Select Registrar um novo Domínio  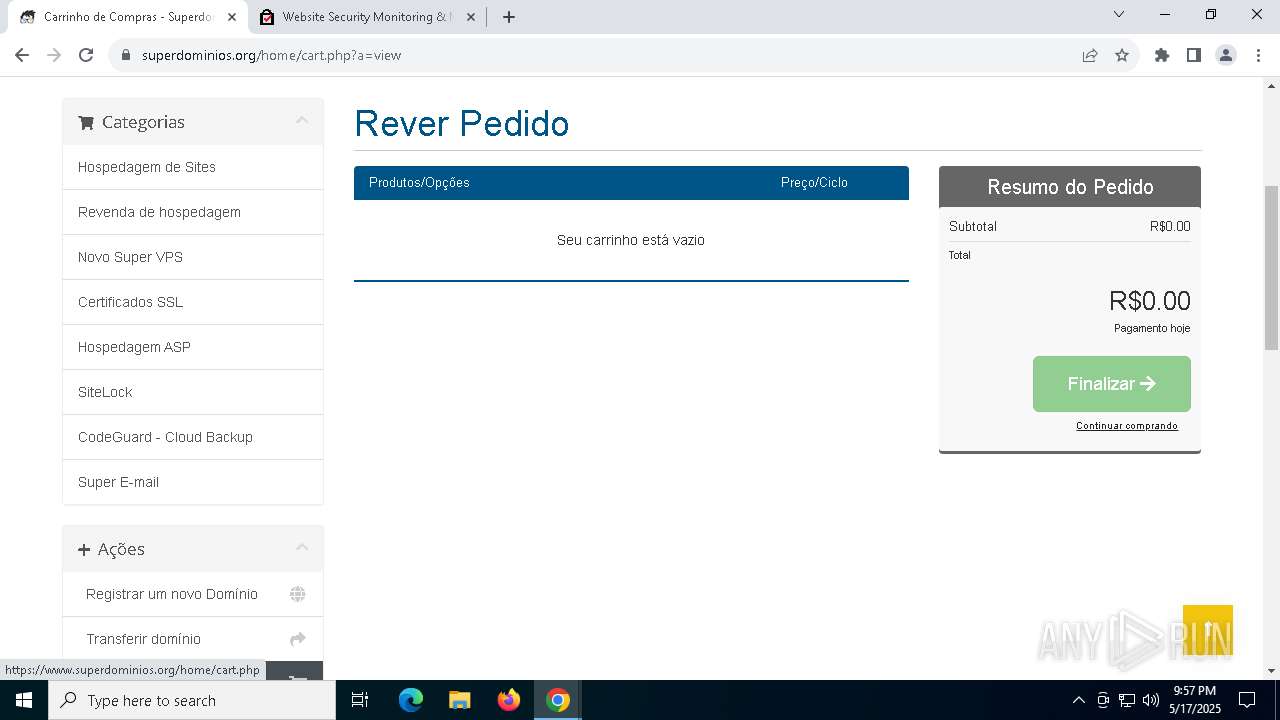pyautogui.click(x=193, y=594)
